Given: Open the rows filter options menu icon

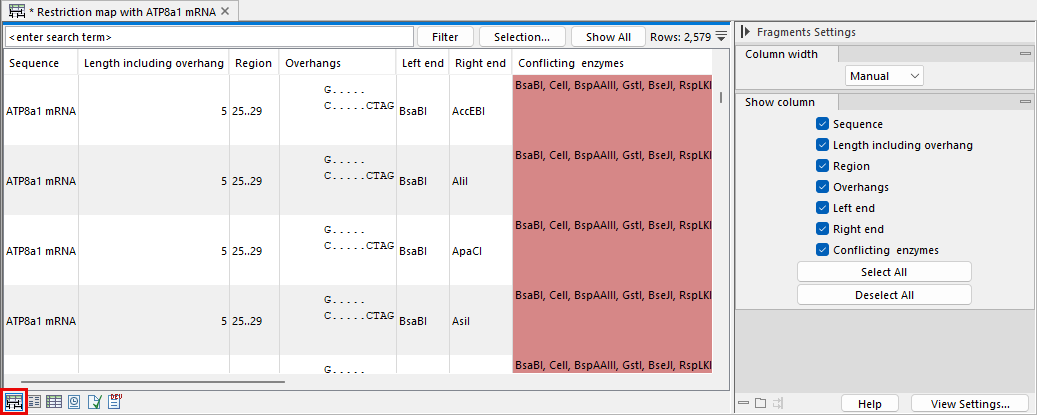Looking at the screenshot, I should 721,36.
